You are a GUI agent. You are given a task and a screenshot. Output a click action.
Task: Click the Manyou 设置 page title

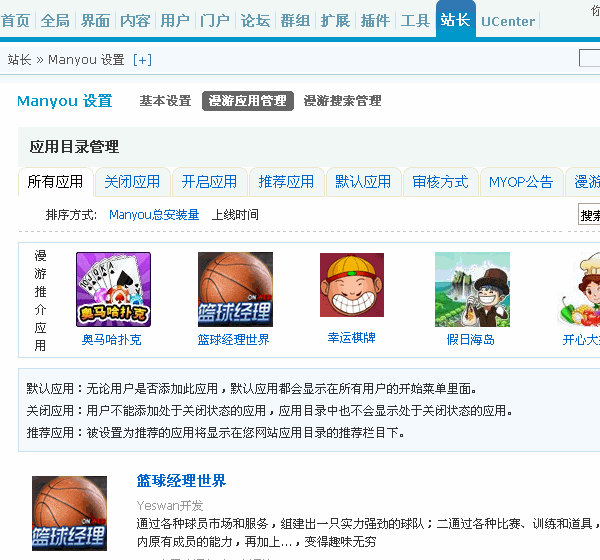pos(65,101)
